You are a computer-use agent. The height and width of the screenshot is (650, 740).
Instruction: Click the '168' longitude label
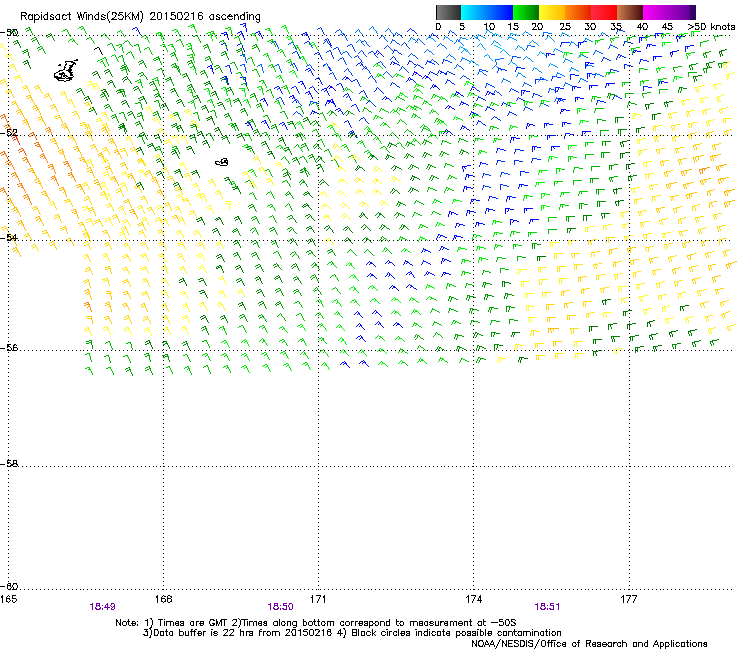click(163, 599)
